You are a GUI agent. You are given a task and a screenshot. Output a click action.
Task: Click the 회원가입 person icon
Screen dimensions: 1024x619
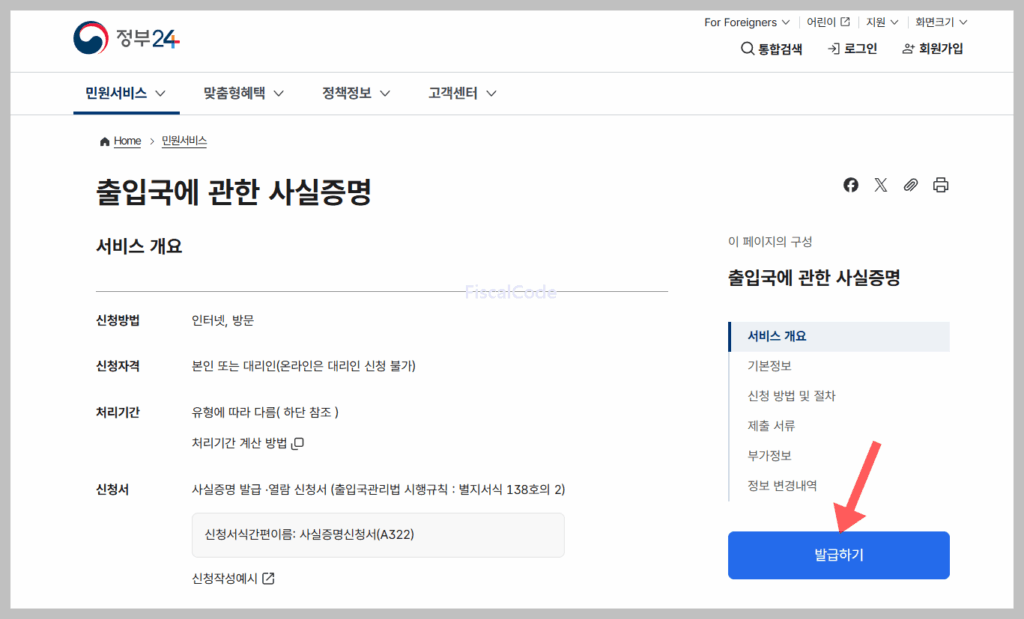coord(906,48)
